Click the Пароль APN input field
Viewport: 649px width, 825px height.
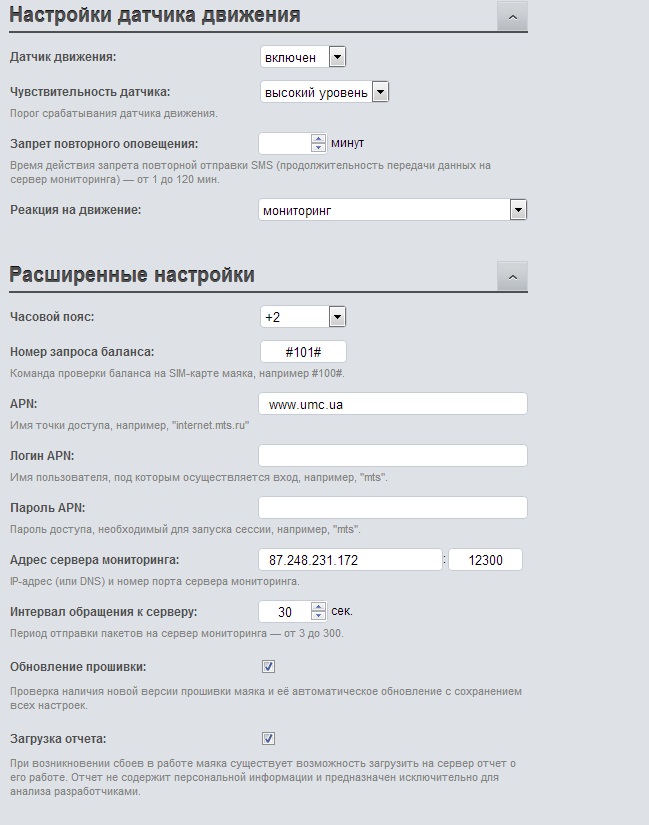(393, 508)
